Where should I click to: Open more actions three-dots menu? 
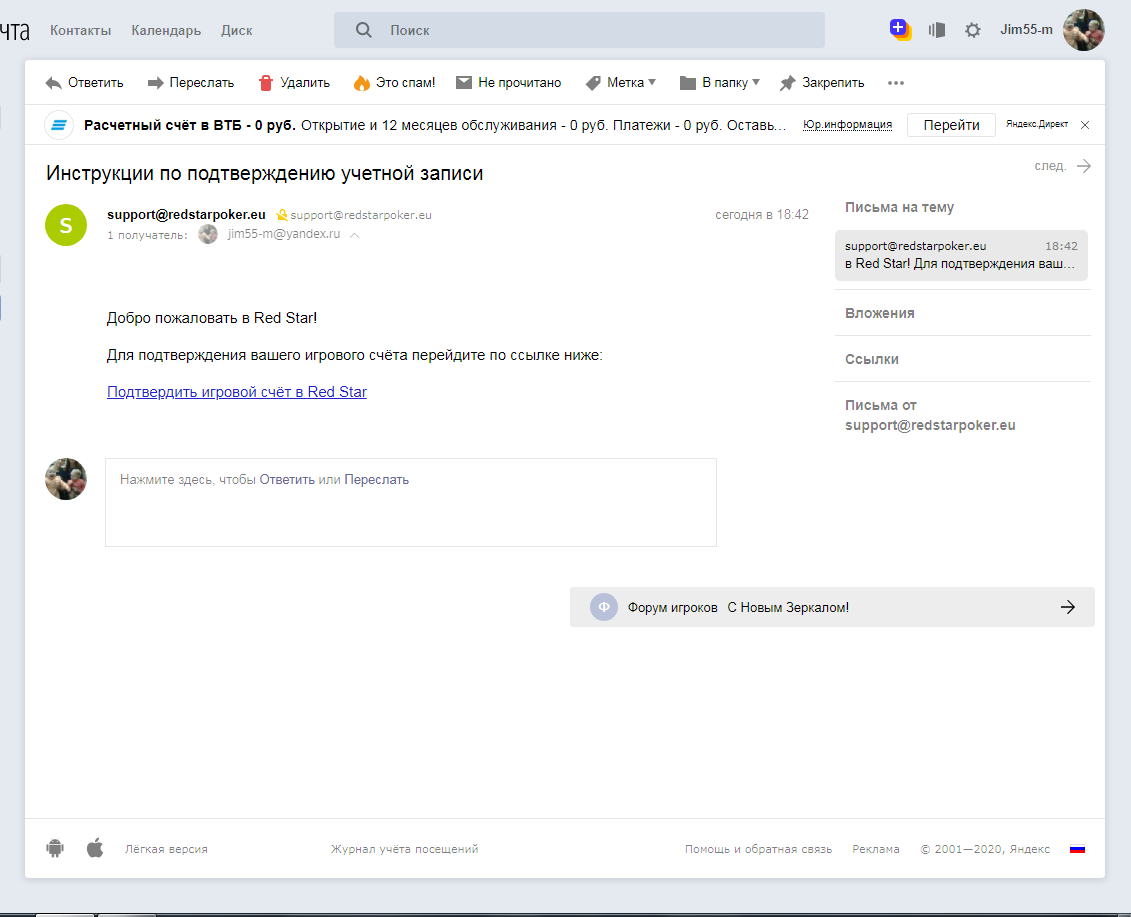896,83
